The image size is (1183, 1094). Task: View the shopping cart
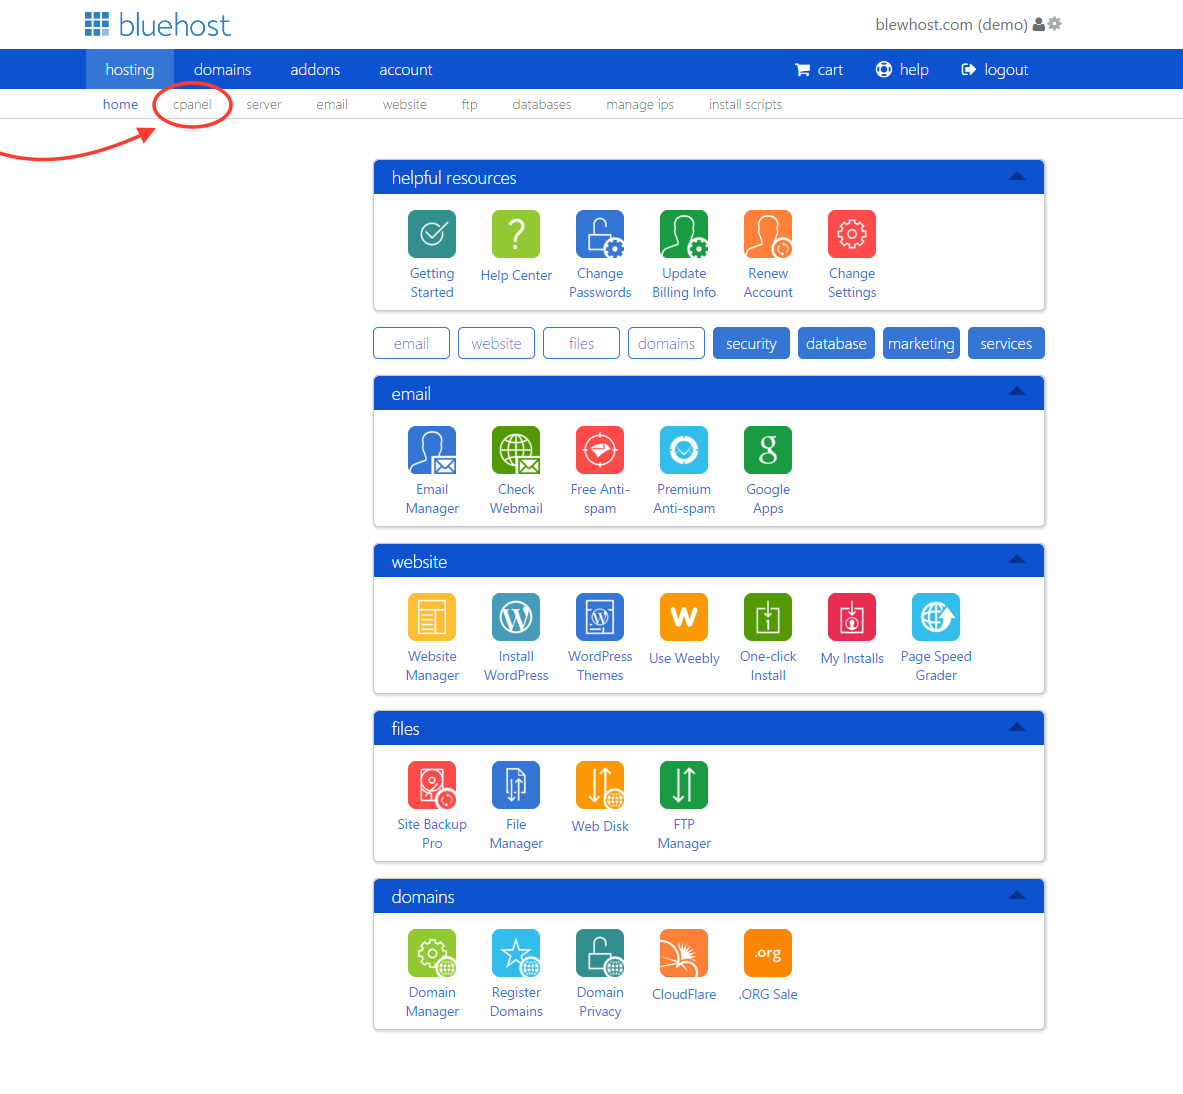[x=819, y=69]
